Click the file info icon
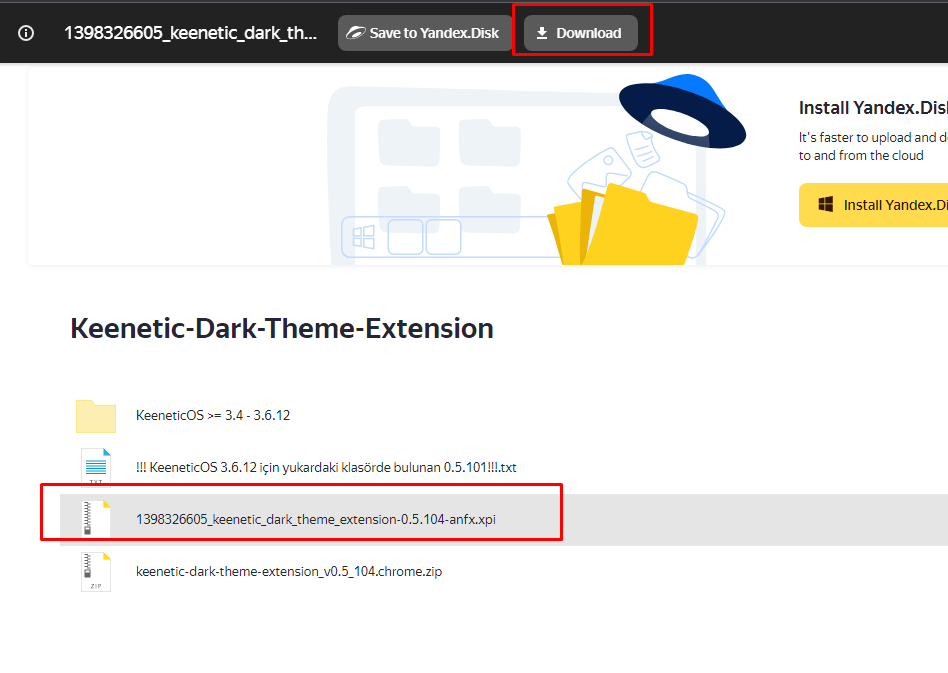This screenshot has height=673, width=948. coord(26,33)
